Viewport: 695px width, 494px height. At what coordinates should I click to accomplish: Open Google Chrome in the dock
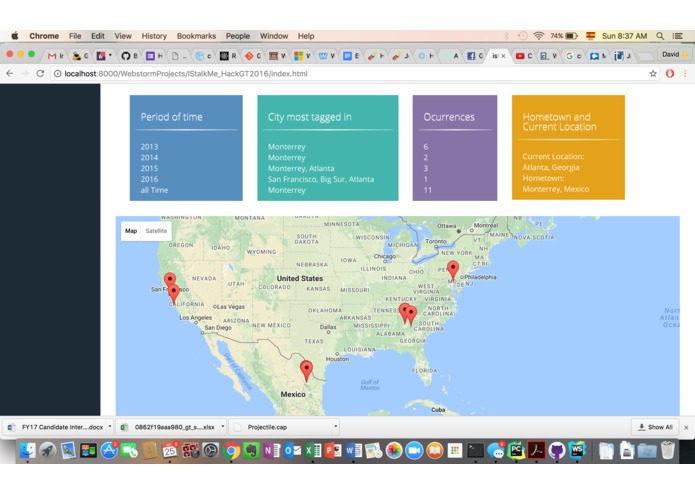pyautogui.click(x=231, y=451)
